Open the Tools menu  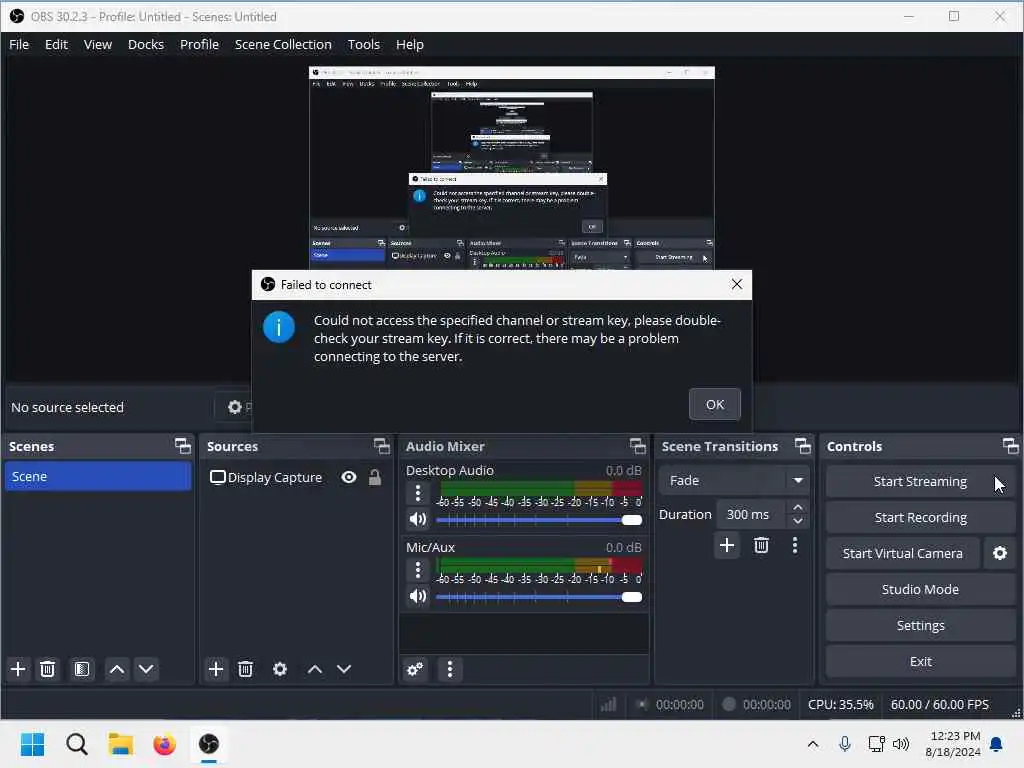364,44
